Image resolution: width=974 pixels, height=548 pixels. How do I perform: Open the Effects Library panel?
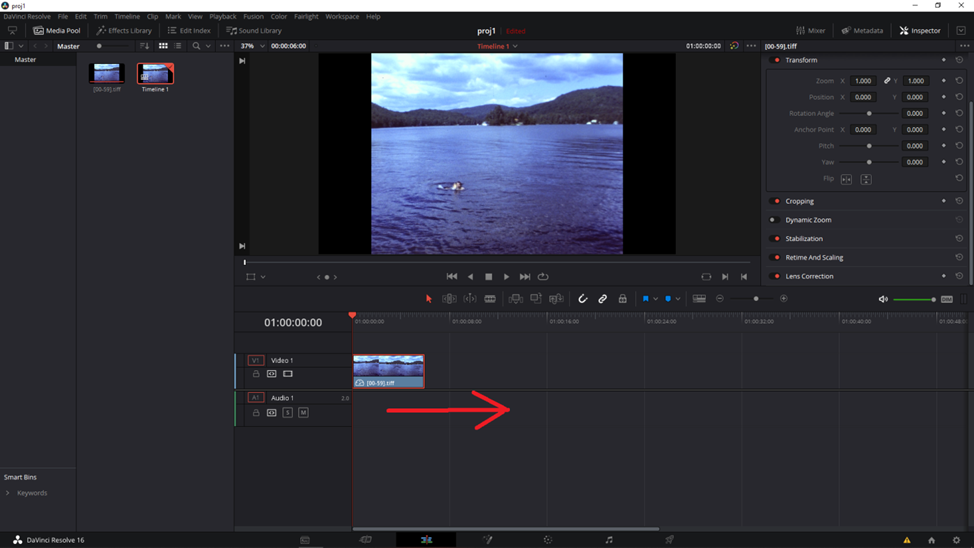click(x=124, y=30)
